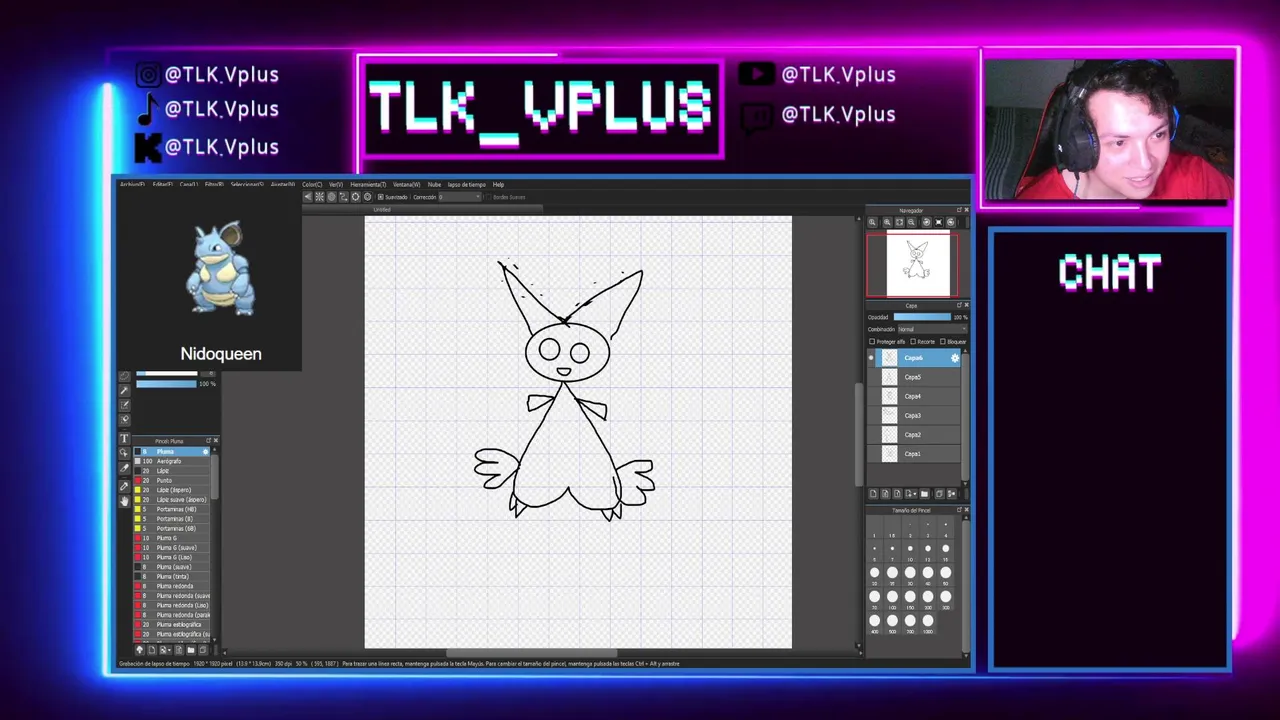Select the 1000 brush size dot
This screenshot has width=1280, height=720.
click(928, 620)
